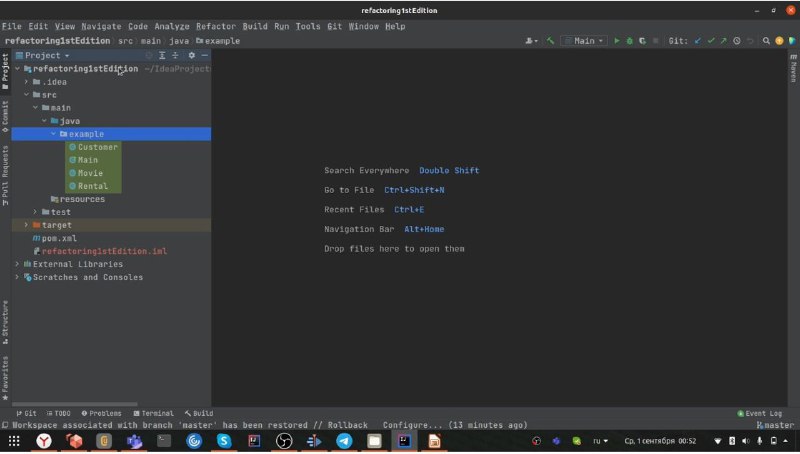800x454 pixels.
Task: Run the Main configuration
Action: [x=616, y=41]
